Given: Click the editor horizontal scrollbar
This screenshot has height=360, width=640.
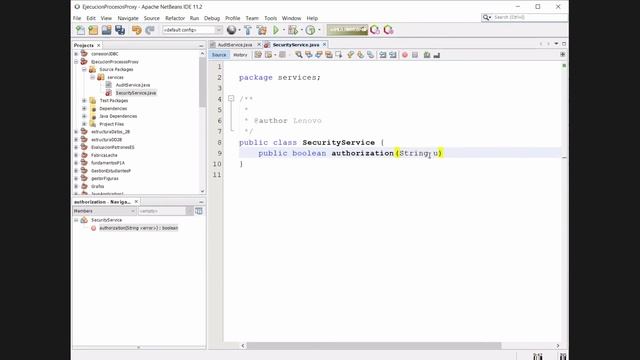Looking at the screenshot, I should pyautogui.click(x=373, y=346).
